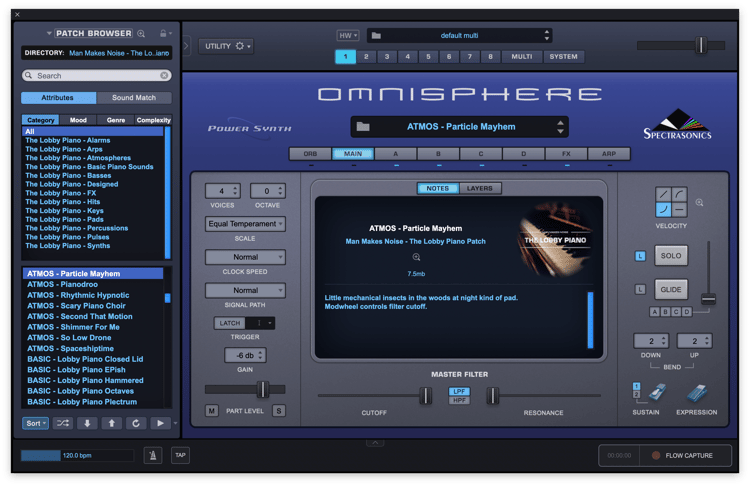
Task: Mute the part with M button
Action: coord(211,410)
